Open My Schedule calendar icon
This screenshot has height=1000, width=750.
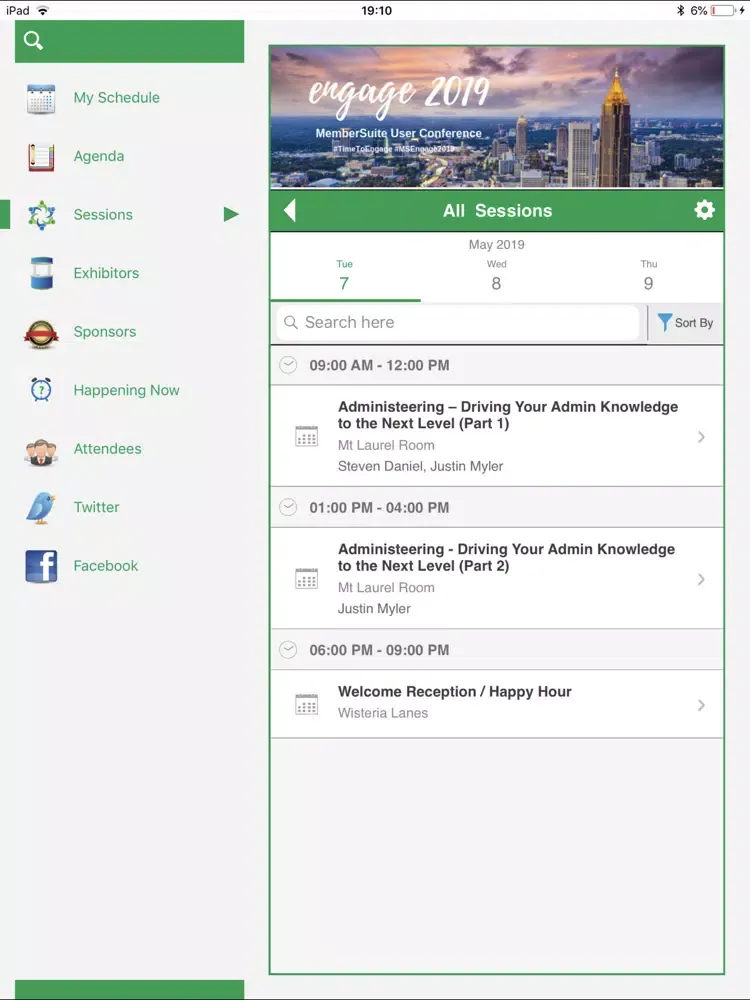coord(41,98)
